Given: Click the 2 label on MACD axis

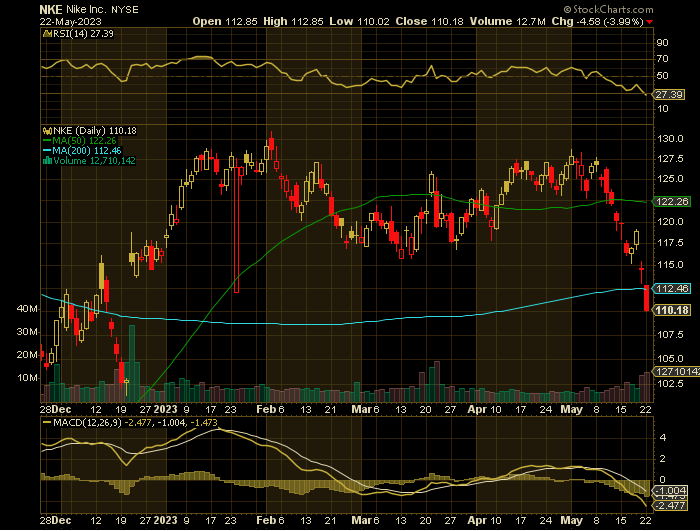Looking at the screenshot, I should (662, 459).
